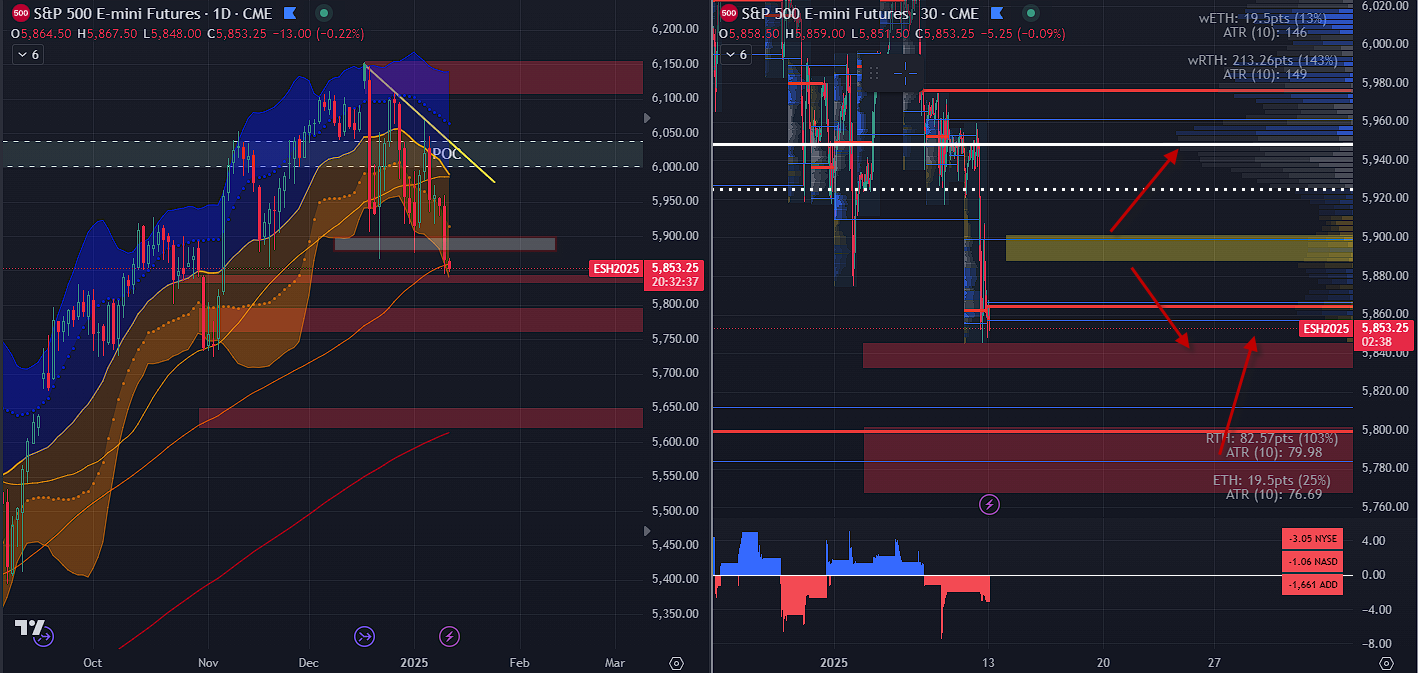This screenshot has width=1418, height=673.
Task: Select the crosshair icon in floating toolbar
Action: click(905, 73)
